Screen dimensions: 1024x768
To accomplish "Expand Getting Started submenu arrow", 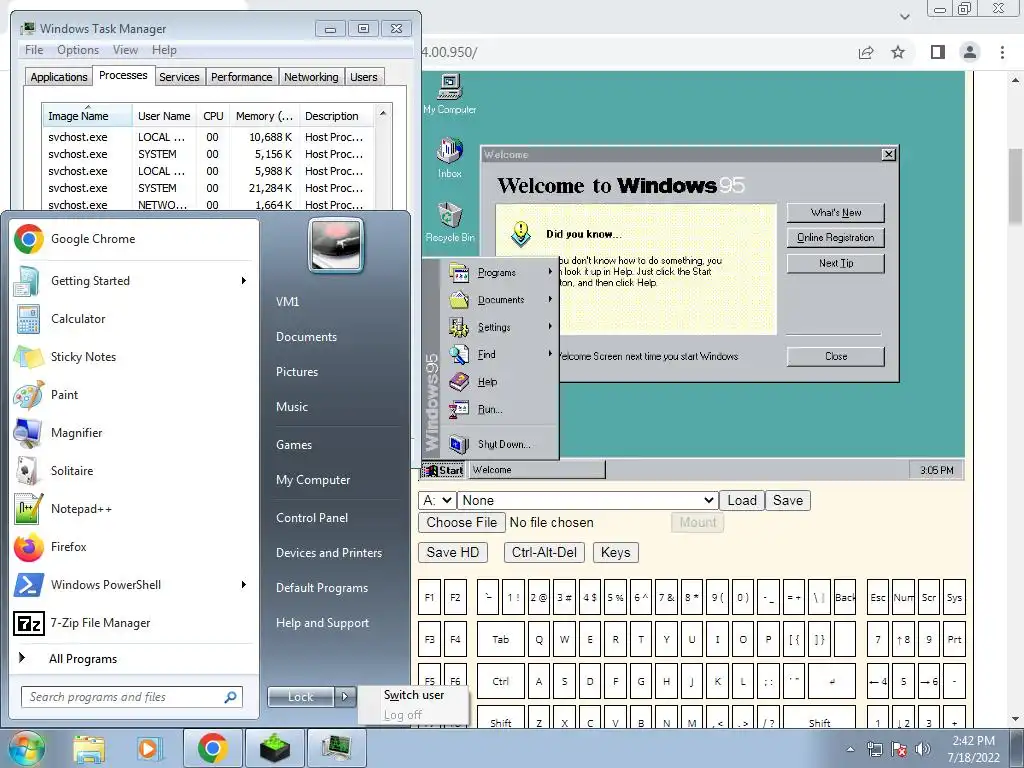I will pos(244,281).
